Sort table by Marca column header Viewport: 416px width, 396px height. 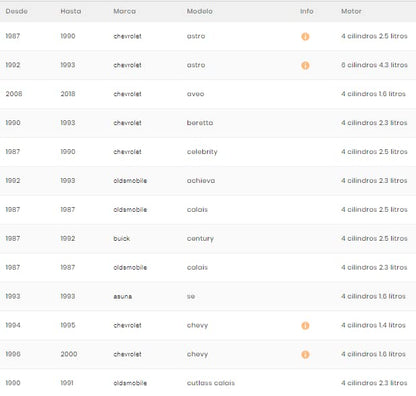[124, 11]
